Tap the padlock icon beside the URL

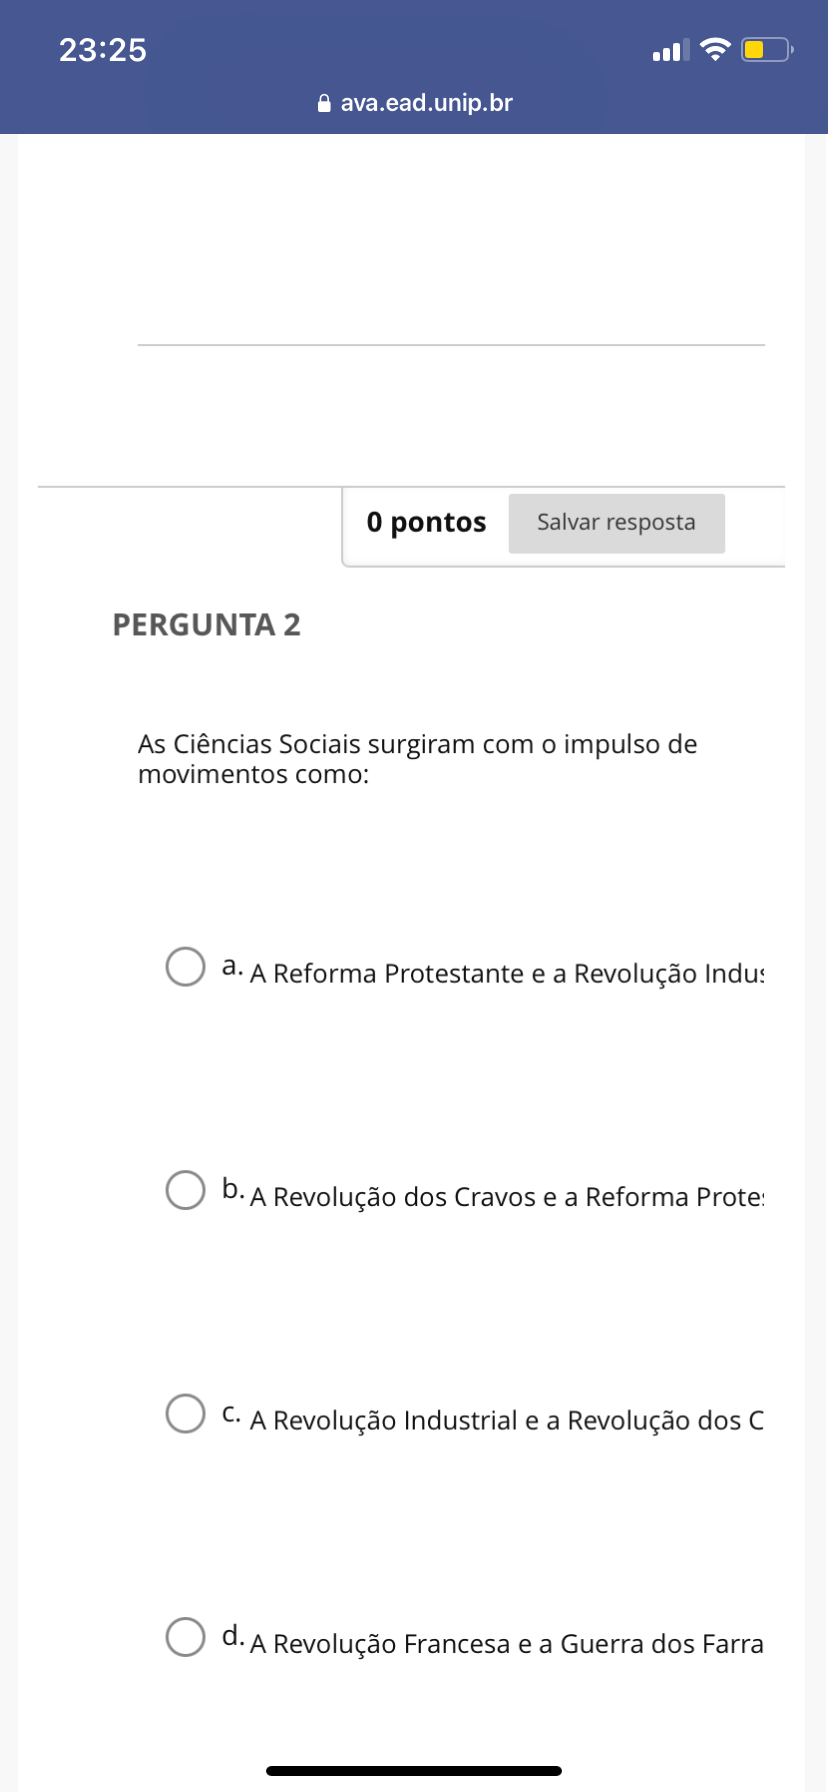(x=323, y=103)
